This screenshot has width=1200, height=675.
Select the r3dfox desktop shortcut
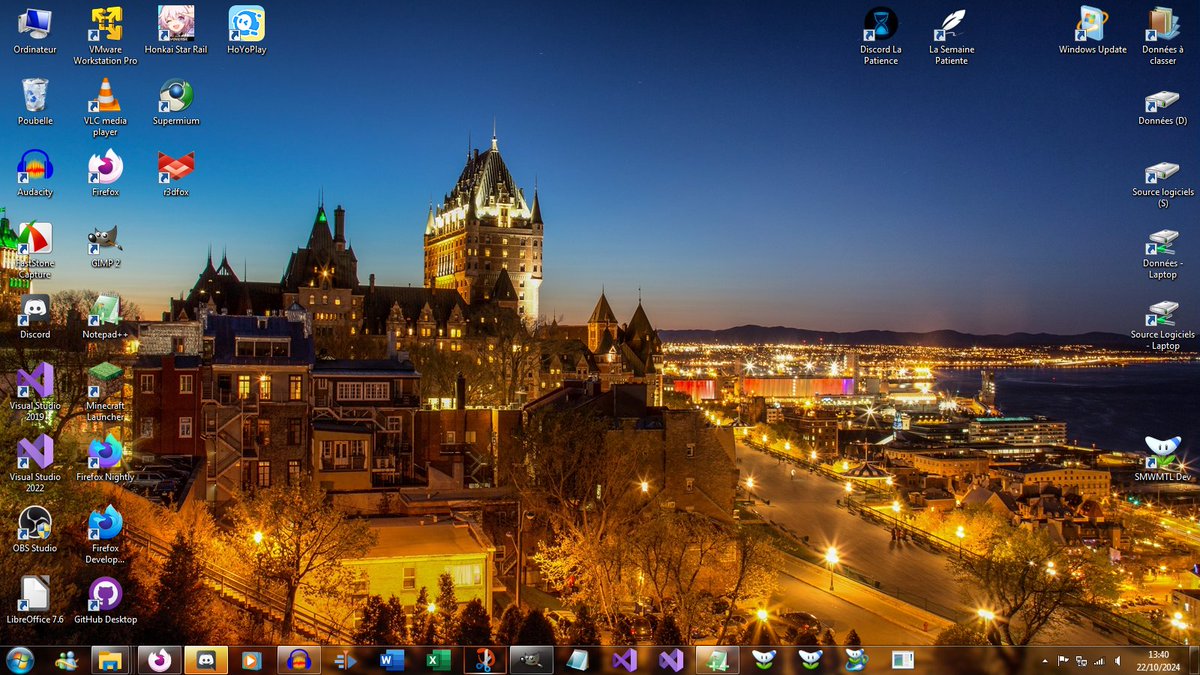pyautogui.click(x=176, y=173)
